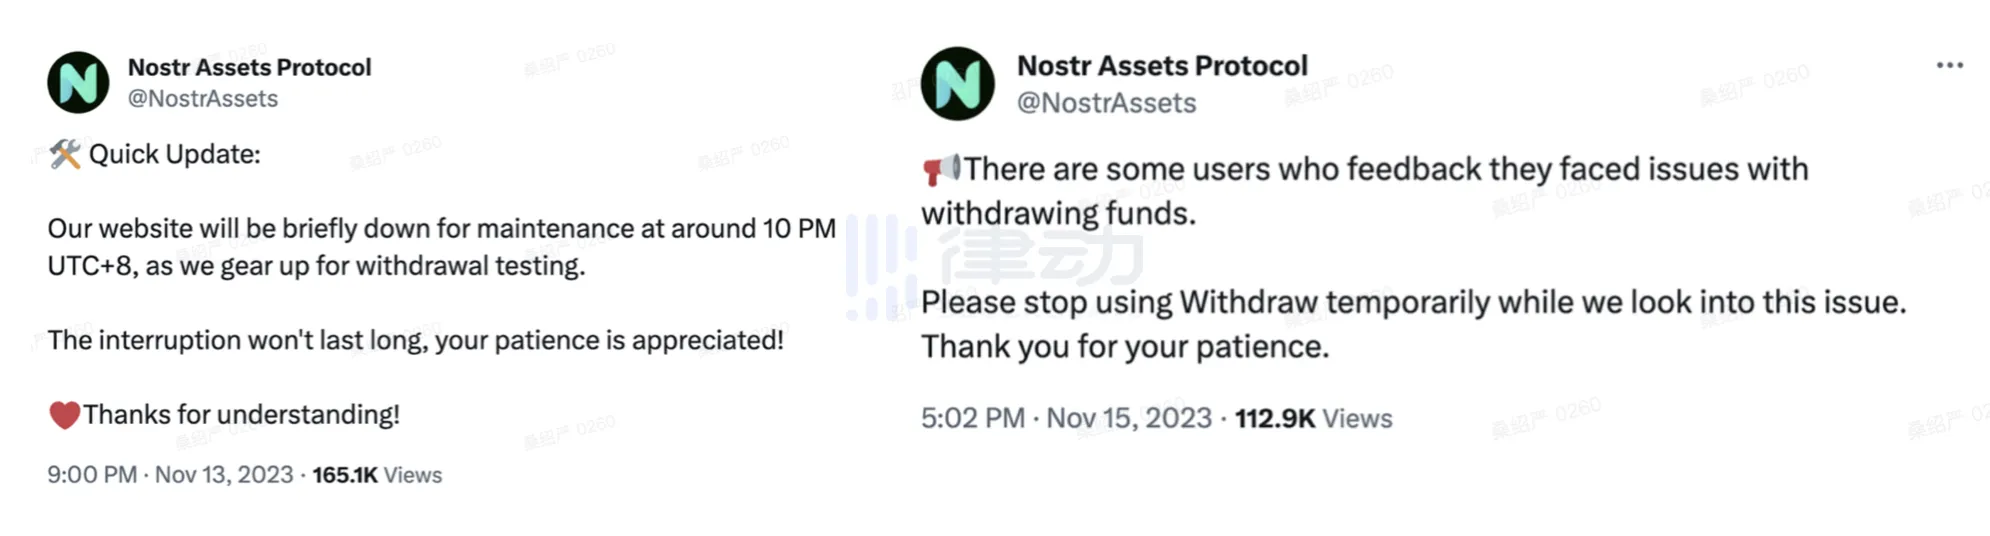Open the 9:00 PM Nov 13, 2023 timestamp
Viewport: 1990px width, 536px height.
tap(170, 475)
